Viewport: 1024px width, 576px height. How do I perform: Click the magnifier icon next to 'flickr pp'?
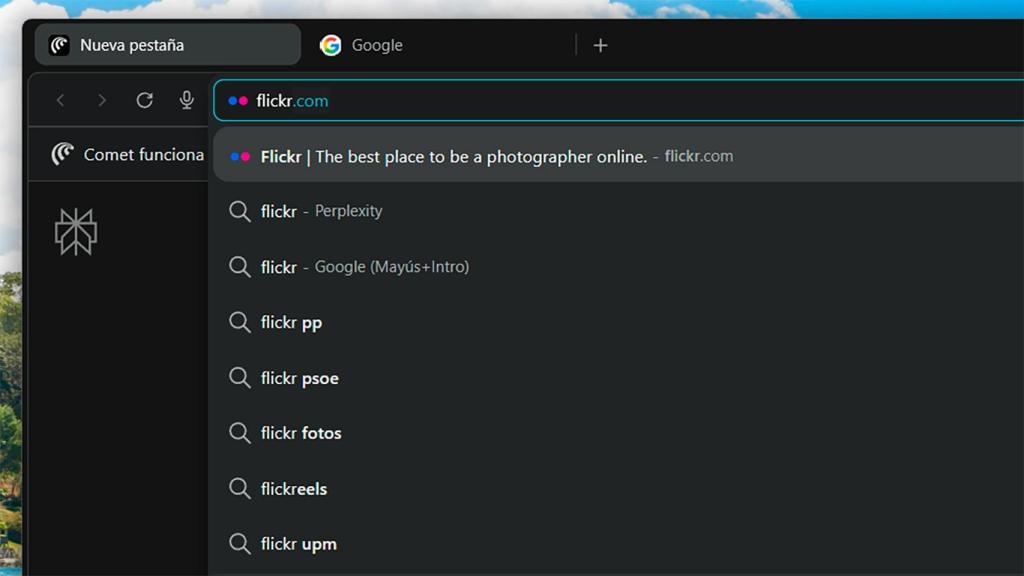pyautogui.click(x=240, y=322)
